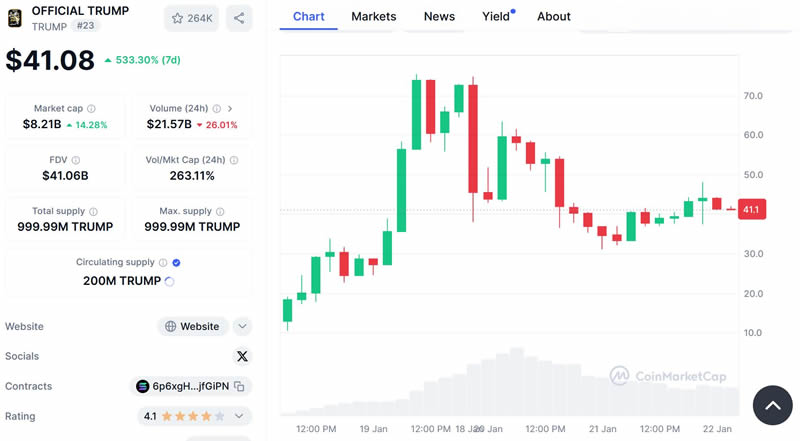The image size is (800, 441).
Task: Click the Max. supply info icon
Action: tap(221, 212)
